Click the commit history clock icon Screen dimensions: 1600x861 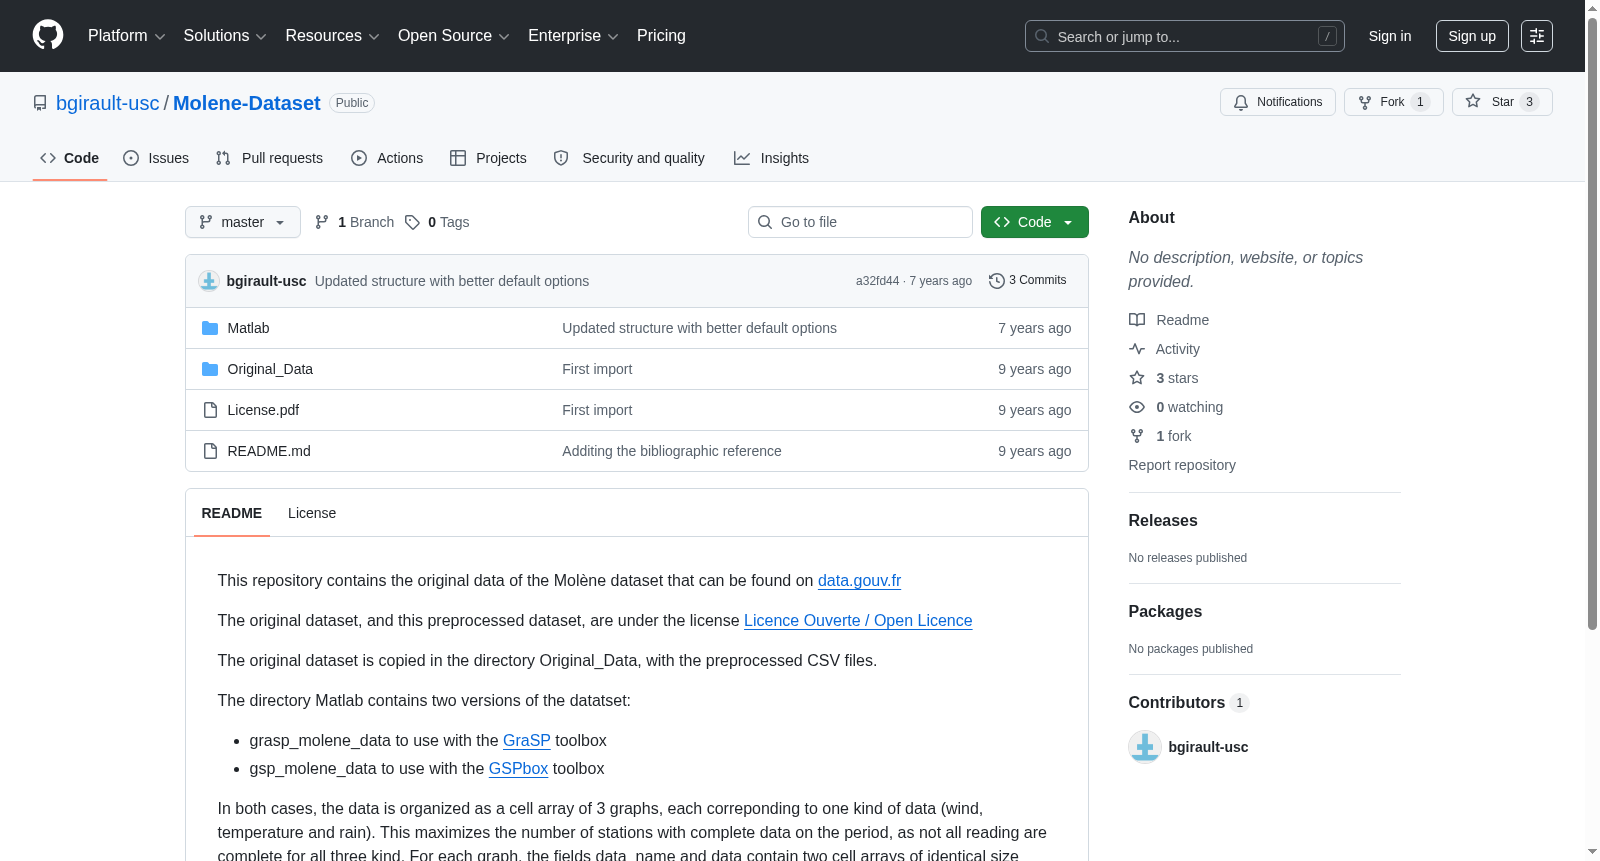tap(996, 281)
